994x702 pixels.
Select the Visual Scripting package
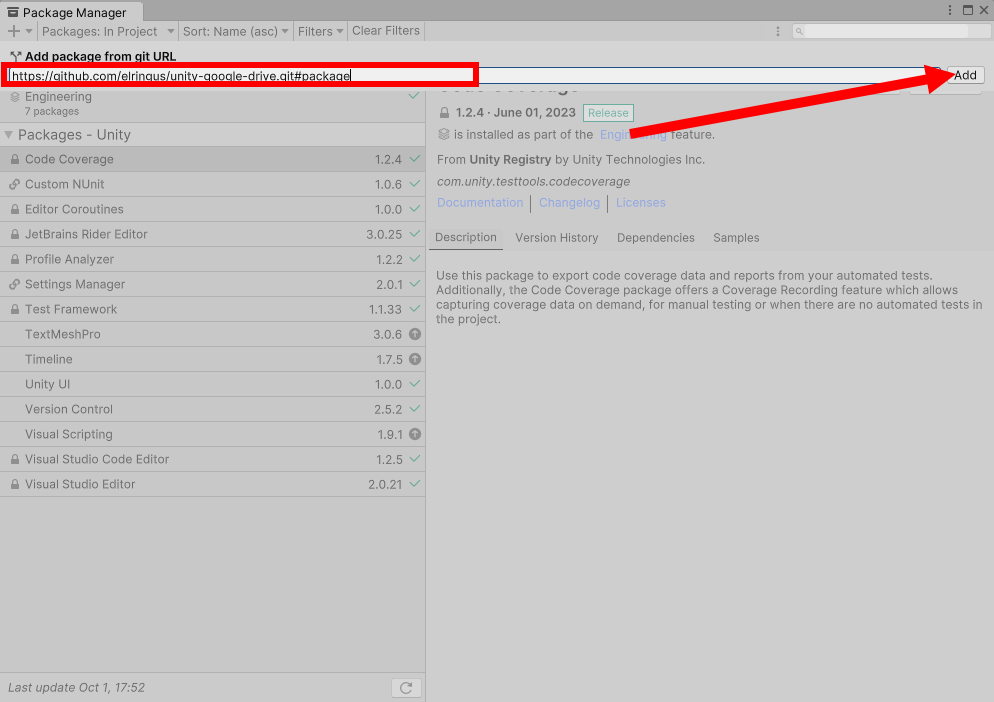click(212, 434)
